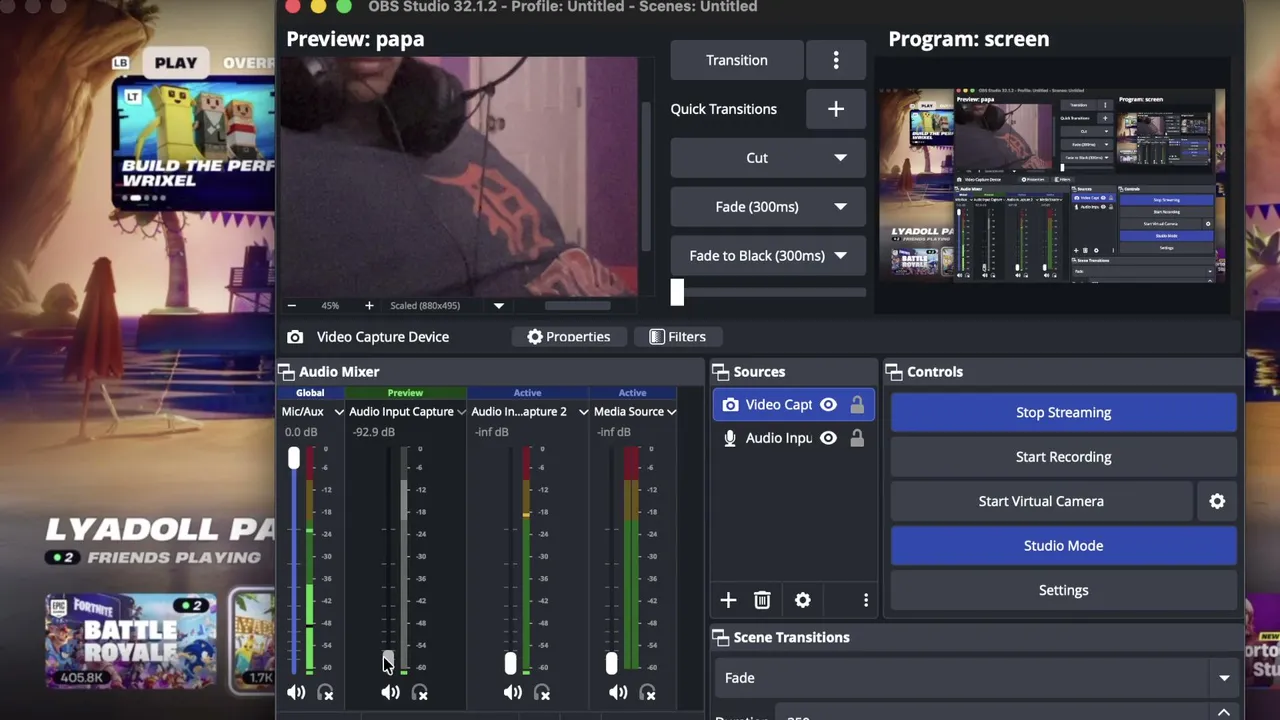Expand the Audio In...apture 2 options chevron
Image resolution: width=1280 pixels, height=720 pixels.
coord(583,412)
